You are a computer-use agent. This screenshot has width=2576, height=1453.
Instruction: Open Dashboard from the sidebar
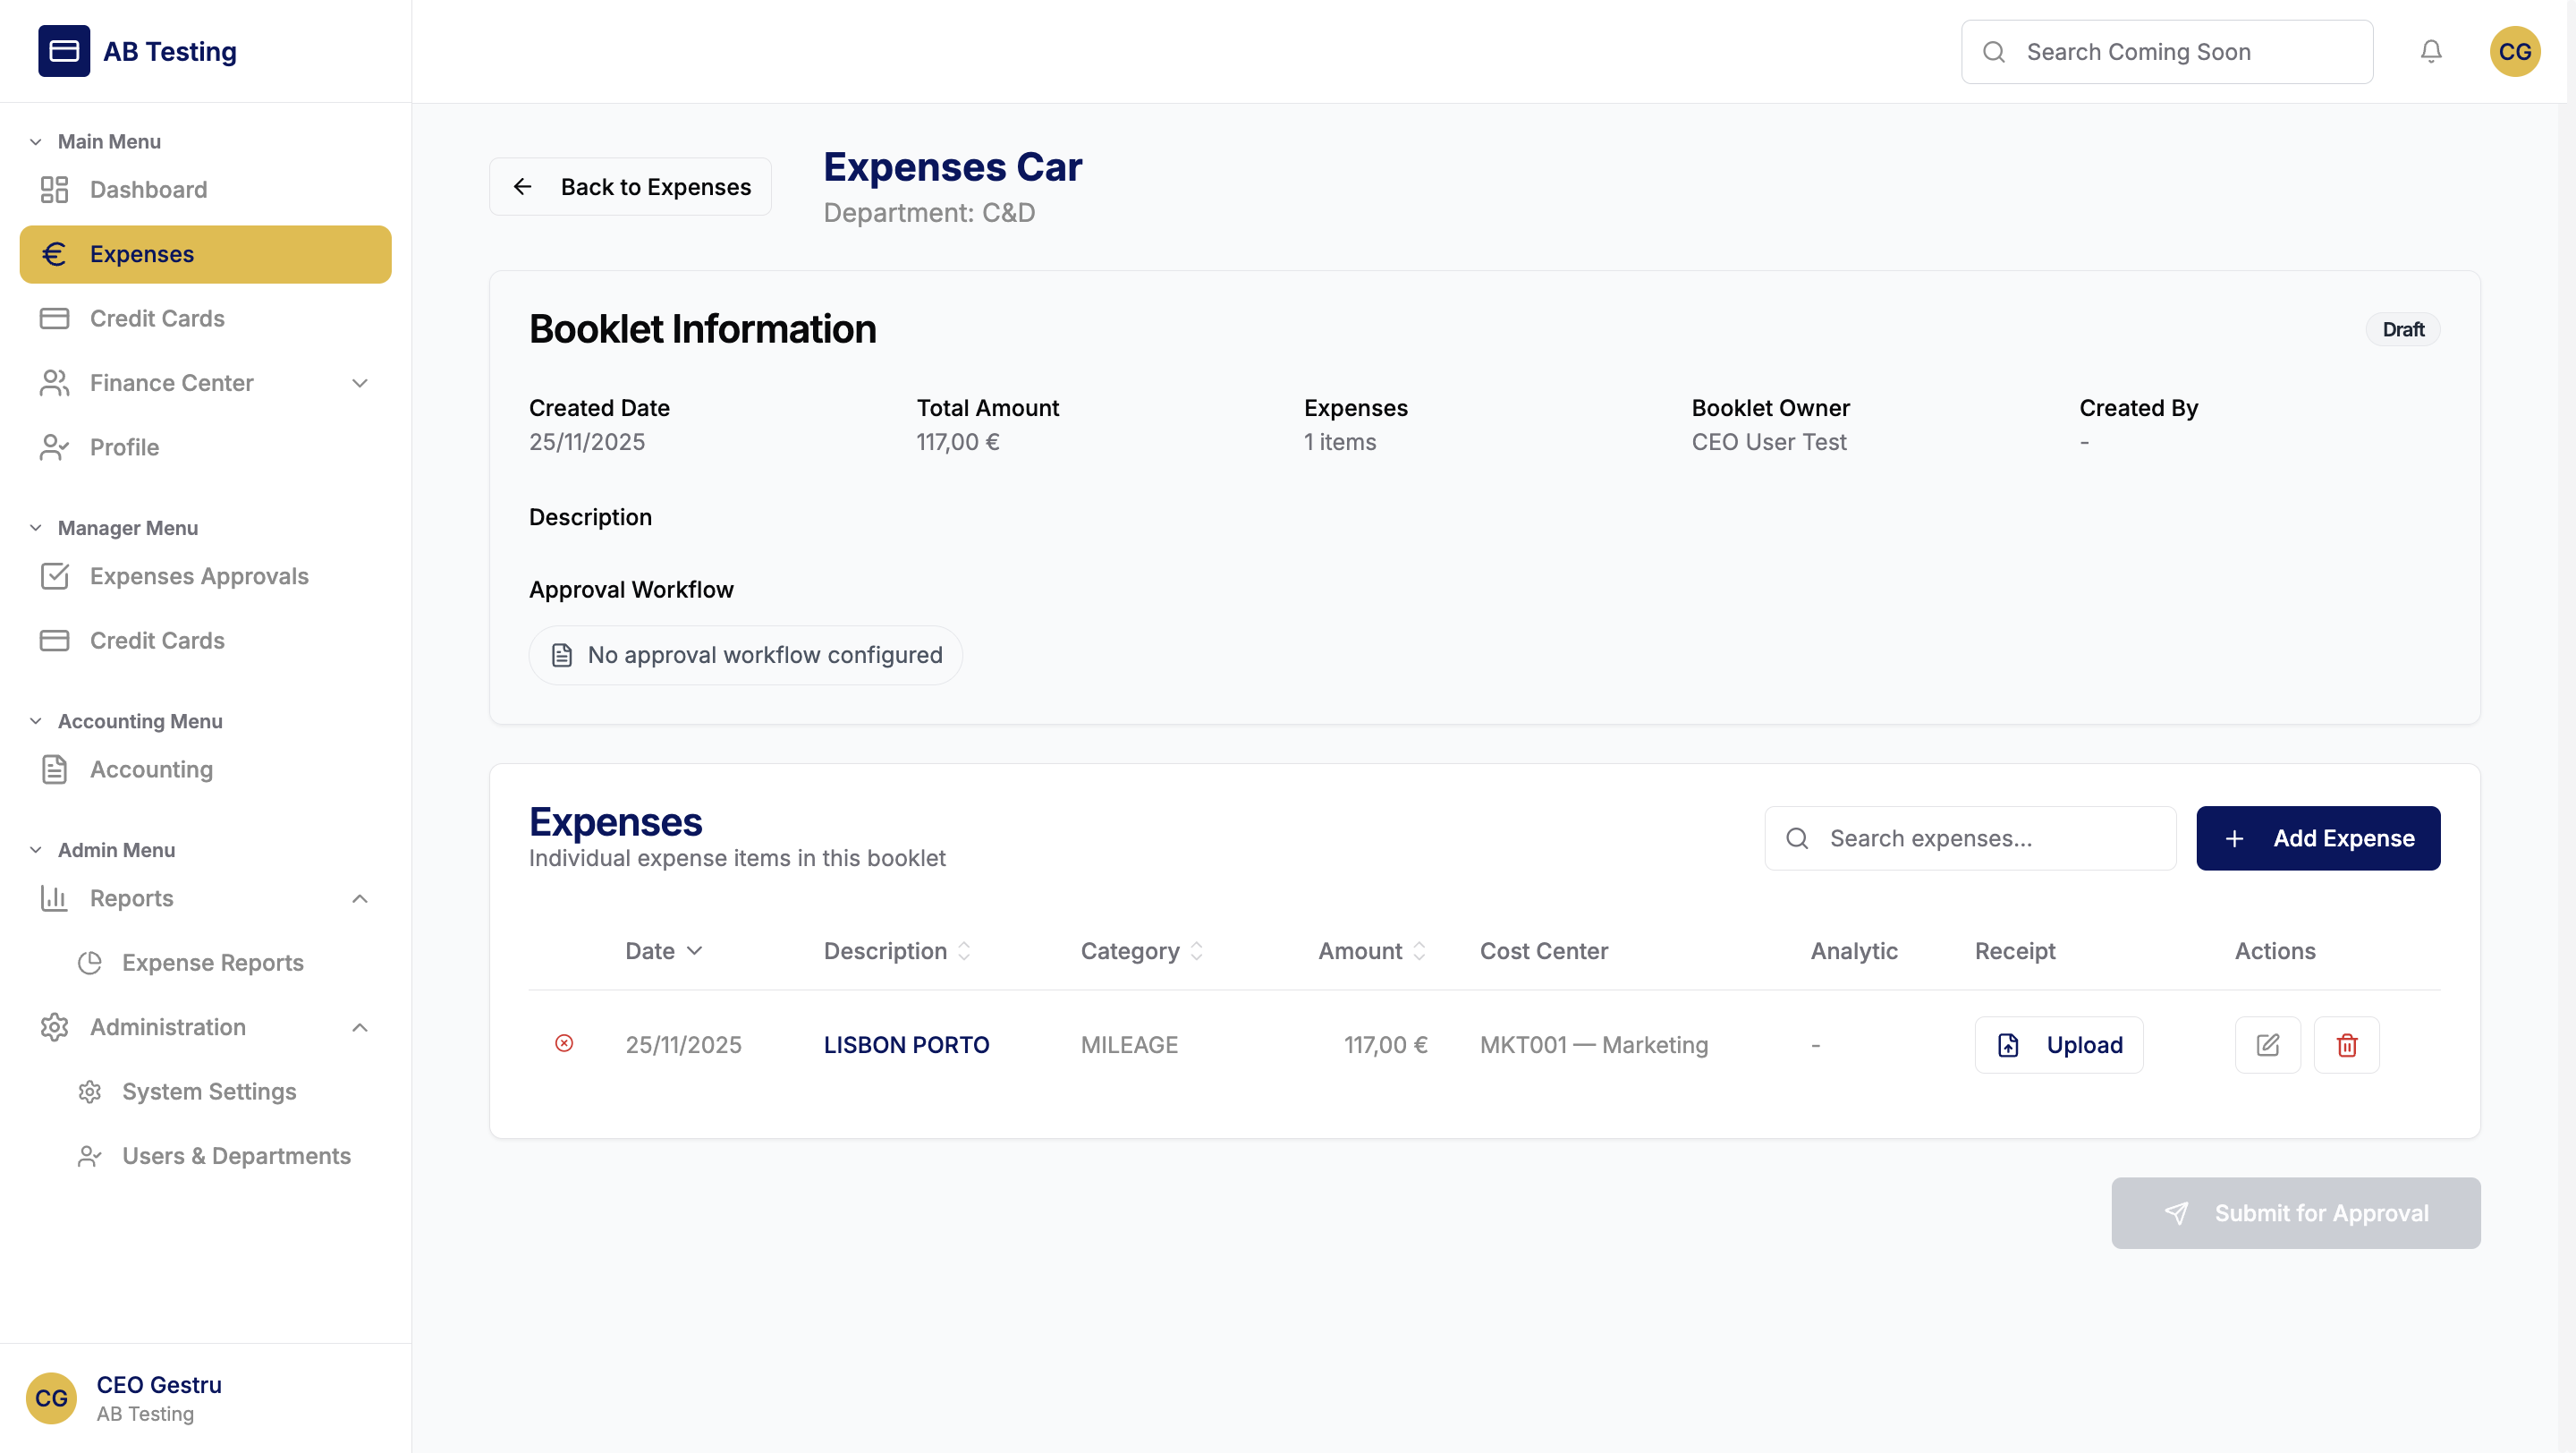(148, 190)
